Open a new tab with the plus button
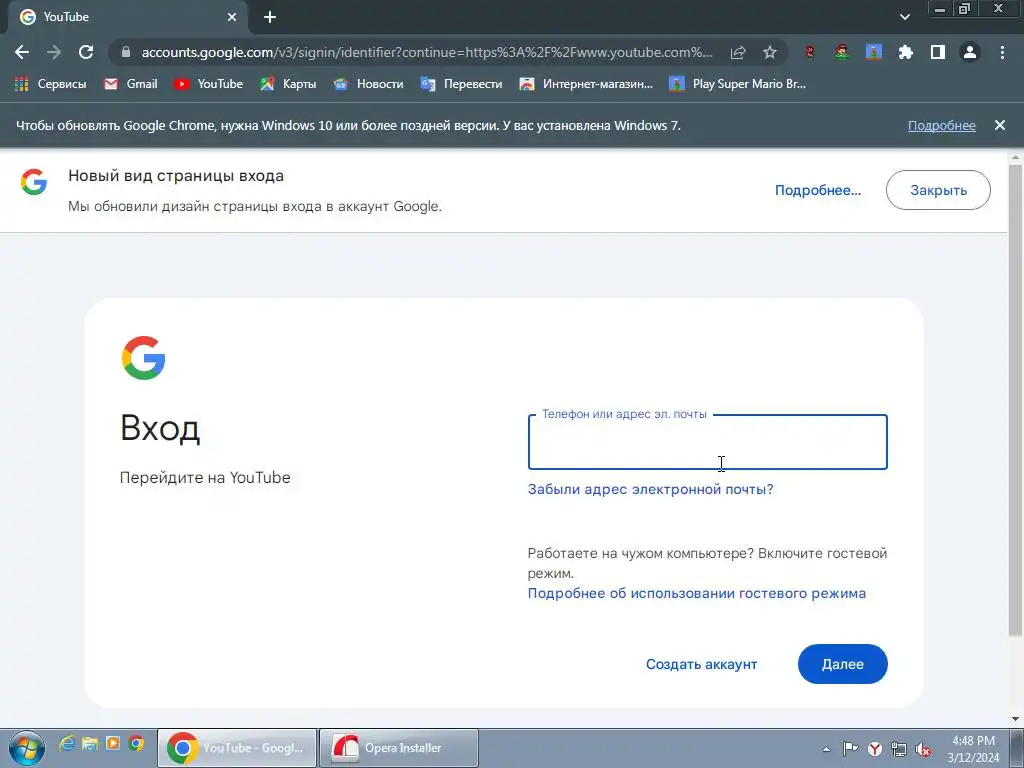The image size is (1024, 768). [270, 18]
